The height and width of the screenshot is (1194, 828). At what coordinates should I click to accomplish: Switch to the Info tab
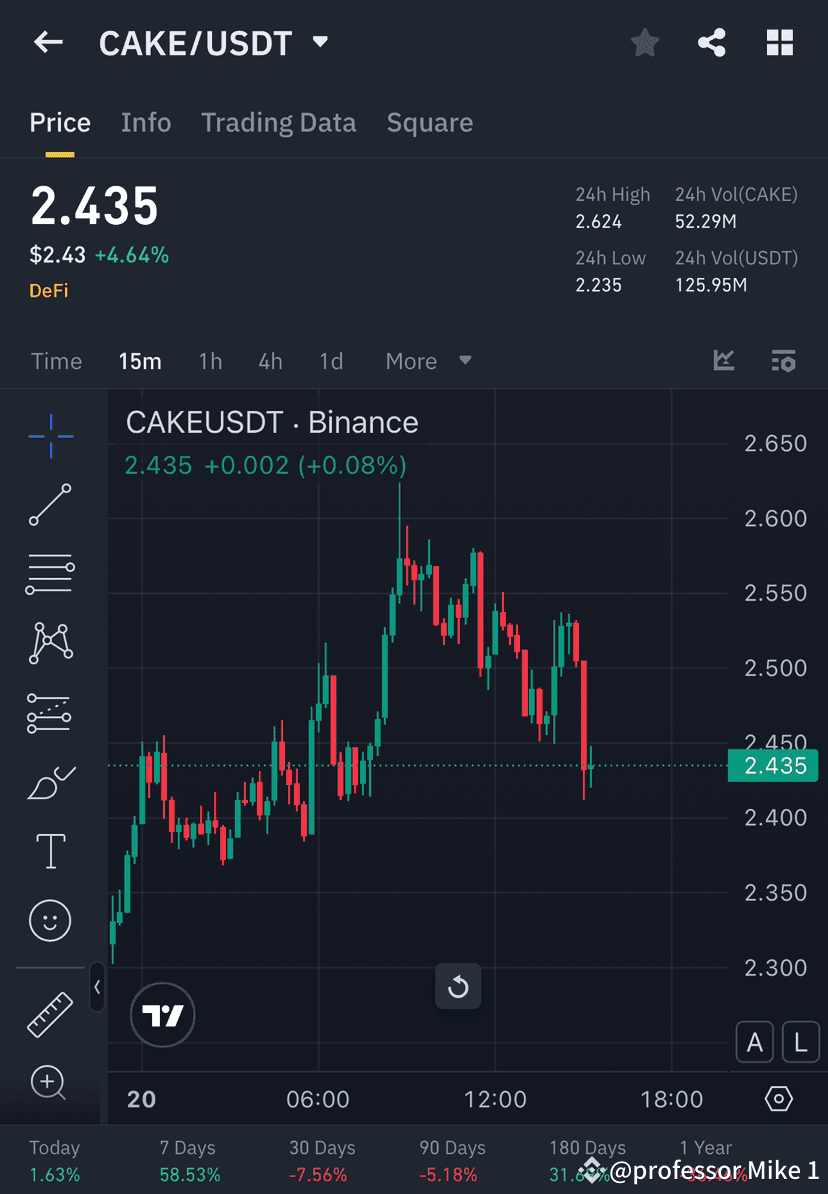[x=146, y=122]
